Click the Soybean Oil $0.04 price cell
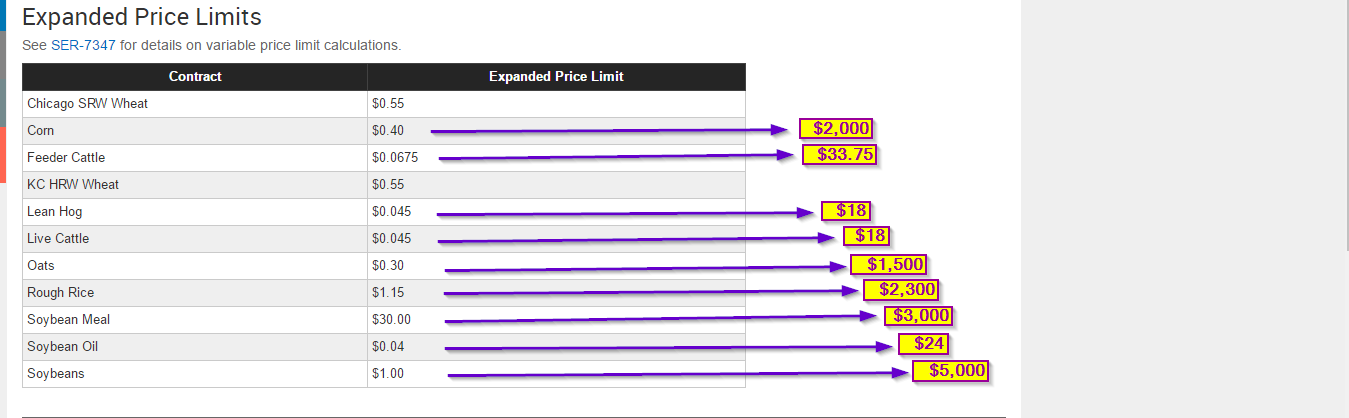Viewport: 1349px width, 418px height. pos(556,347)
